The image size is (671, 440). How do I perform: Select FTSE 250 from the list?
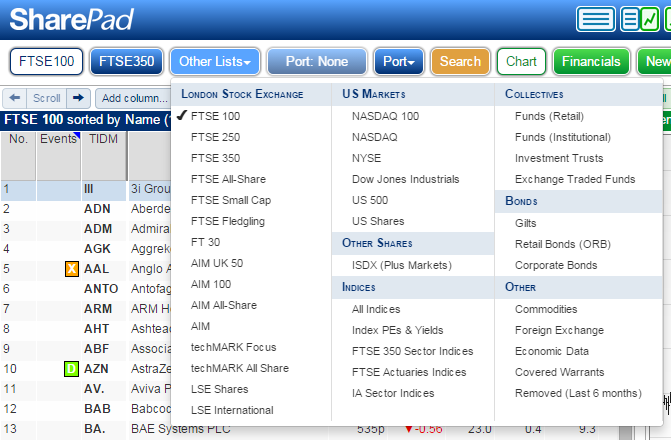tap(215, 137)
